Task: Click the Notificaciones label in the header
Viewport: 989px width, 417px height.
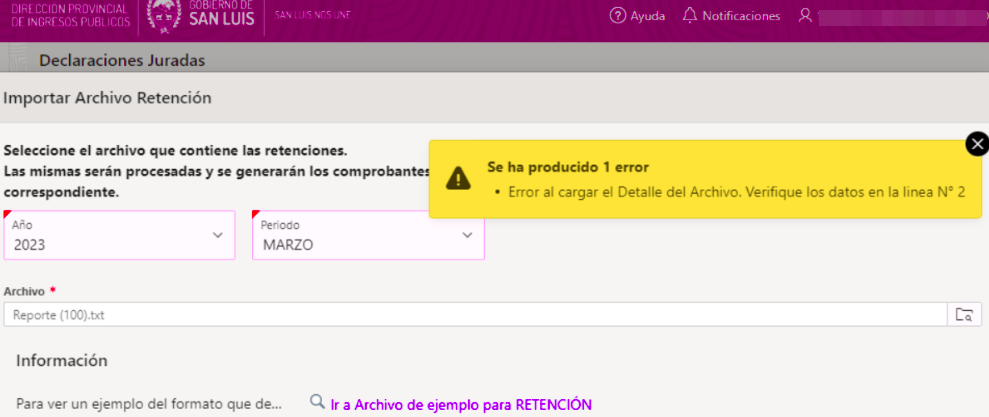Action: [x=741, y=16]
